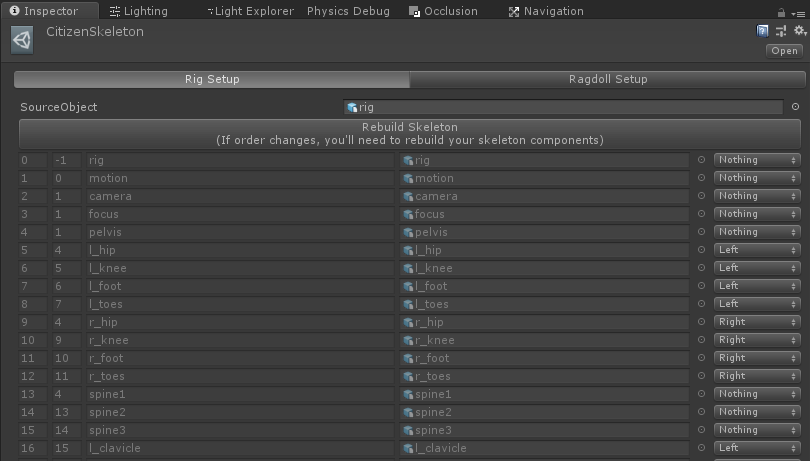The width and height of the screenshot is (810, 461).
Task: Click the Rebuild Skeleton button
Action: coord(410,134)
